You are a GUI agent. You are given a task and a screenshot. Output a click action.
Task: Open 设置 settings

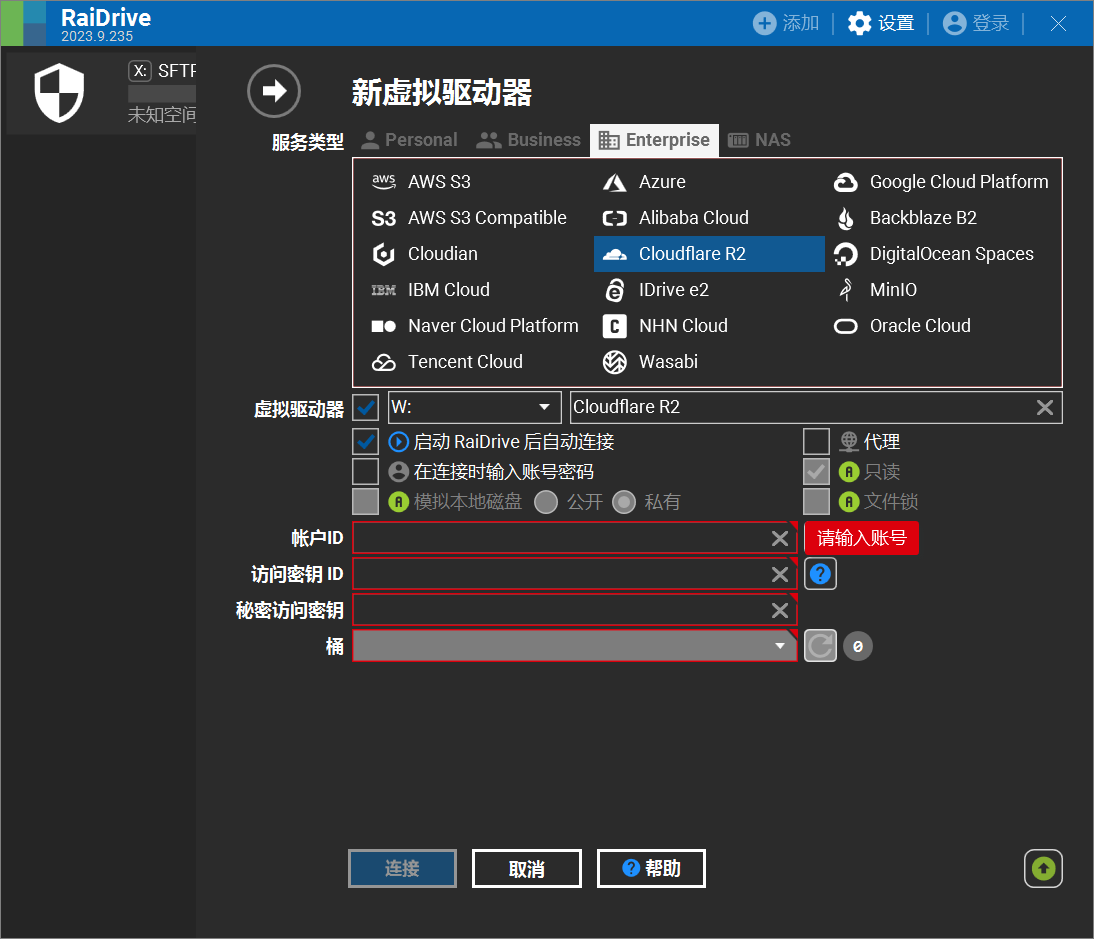(881, 23)
